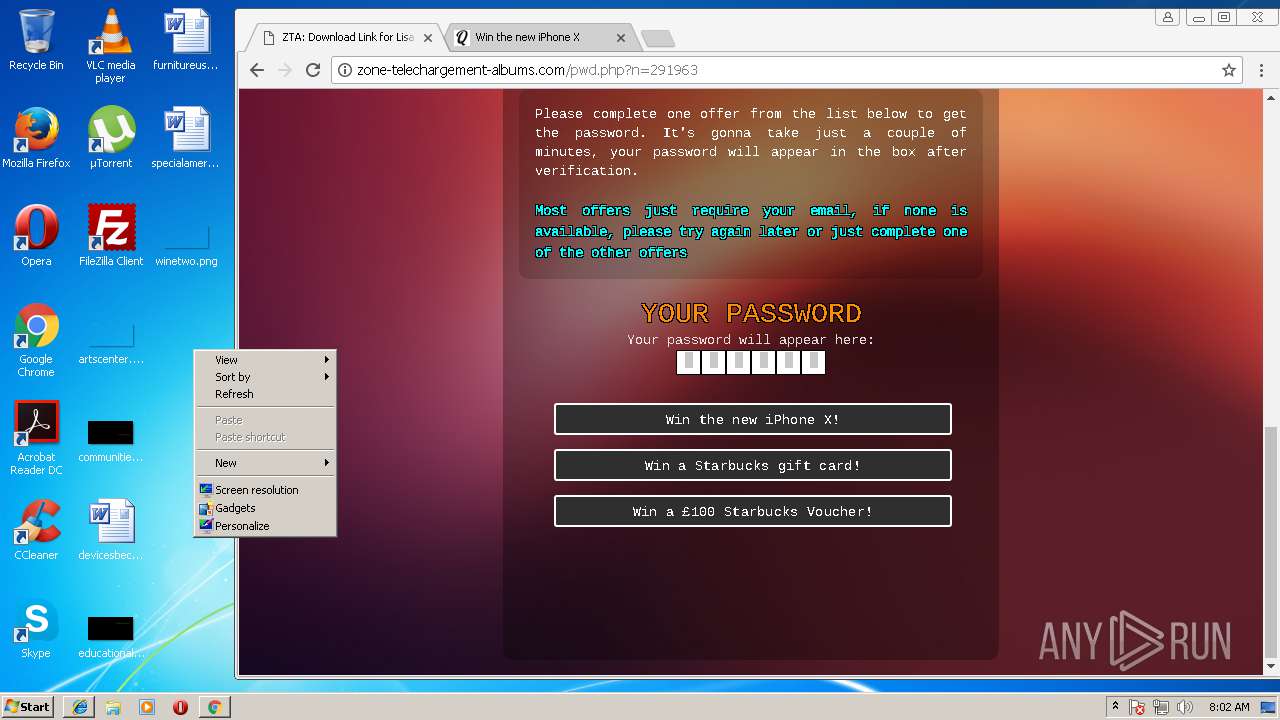
Task: Open the volume speaker tray icon
Action: 1186,707
